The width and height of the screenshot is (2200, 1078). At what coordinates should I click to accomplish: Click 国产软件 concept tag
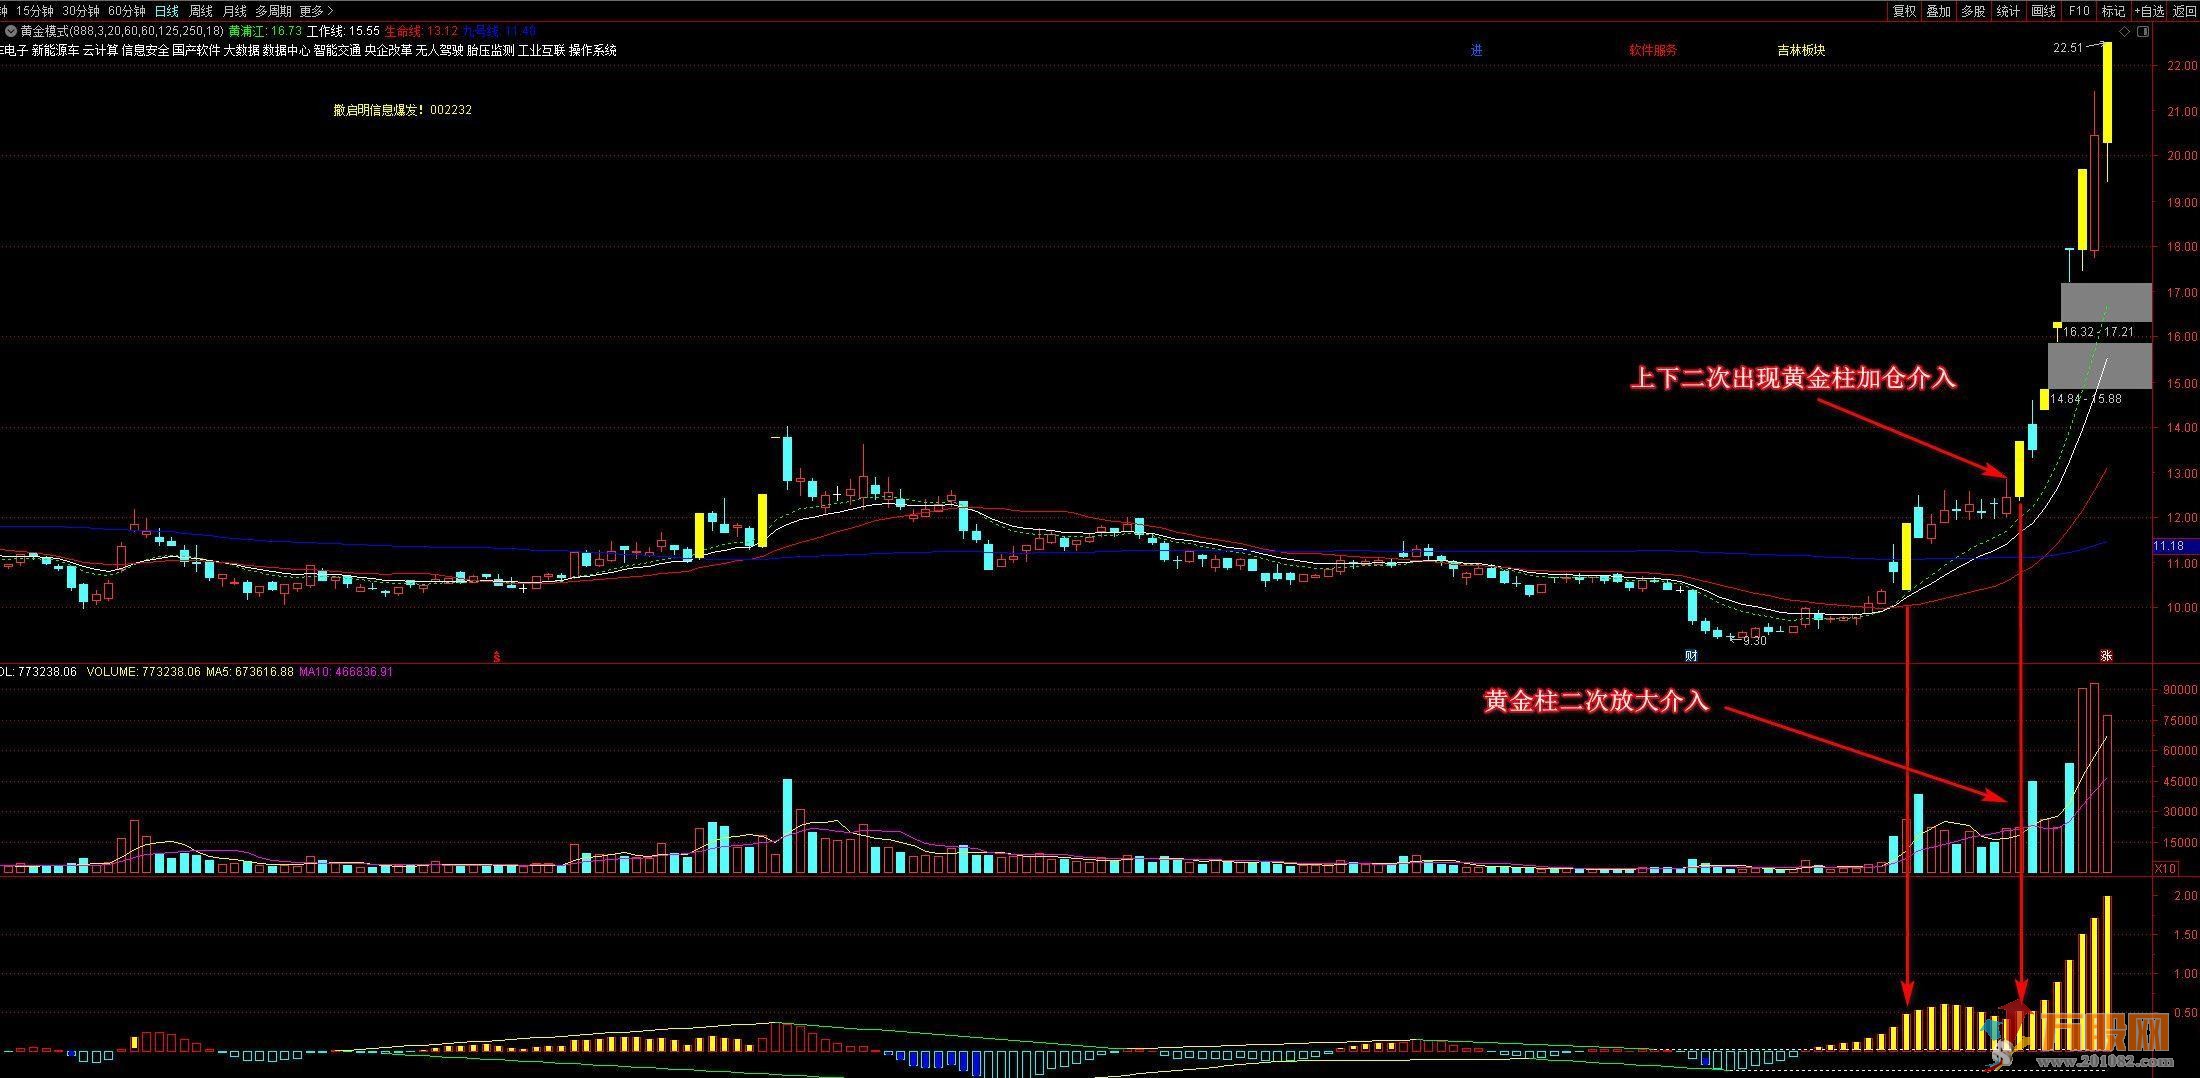(196, 50)
